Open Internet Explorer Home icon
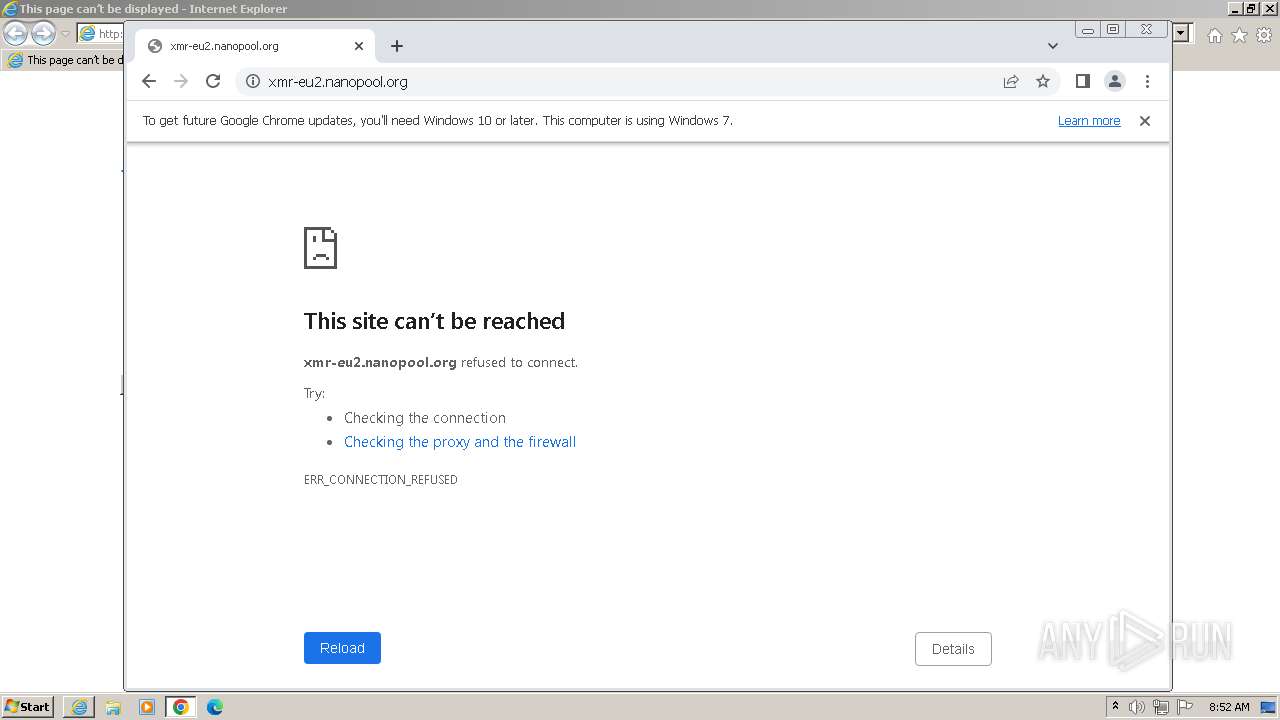Screen dimensions: 1280x720 pos(1214,35)
